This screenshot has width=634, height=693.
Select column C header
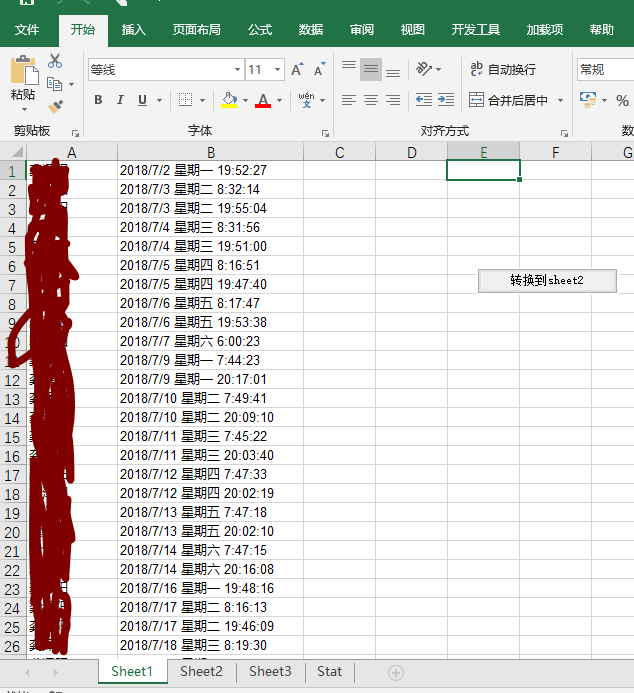(339, 152)
